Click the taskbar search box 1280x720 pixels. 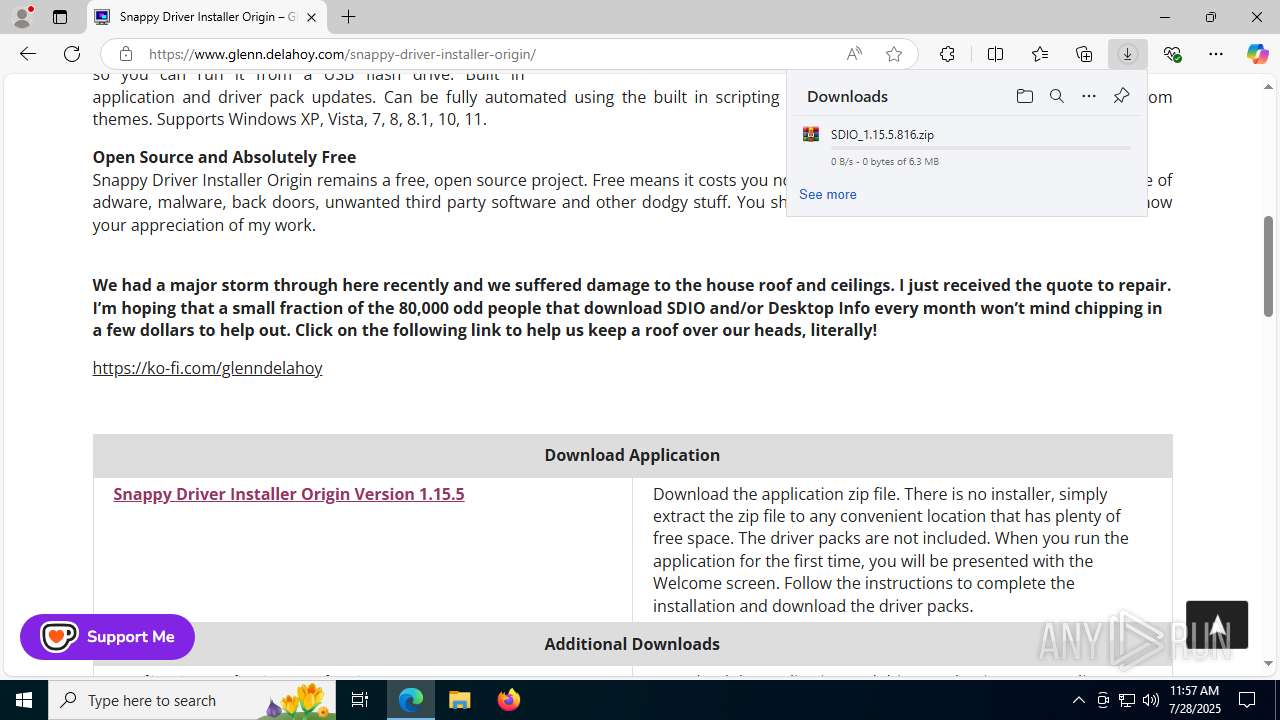(x=193, y=700)
